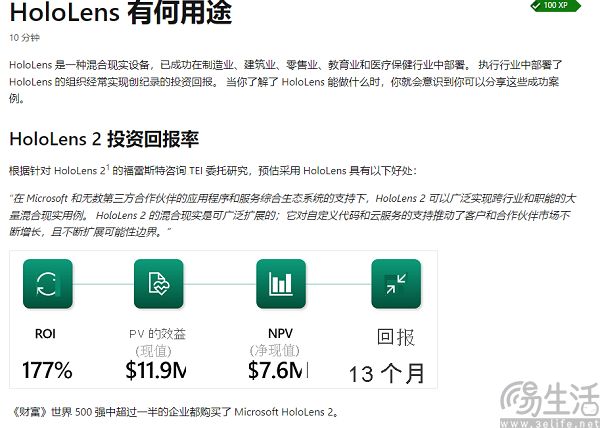Screen dimensions: 600x428
Task: Click the $11.9M value
Action: (156, 370)
